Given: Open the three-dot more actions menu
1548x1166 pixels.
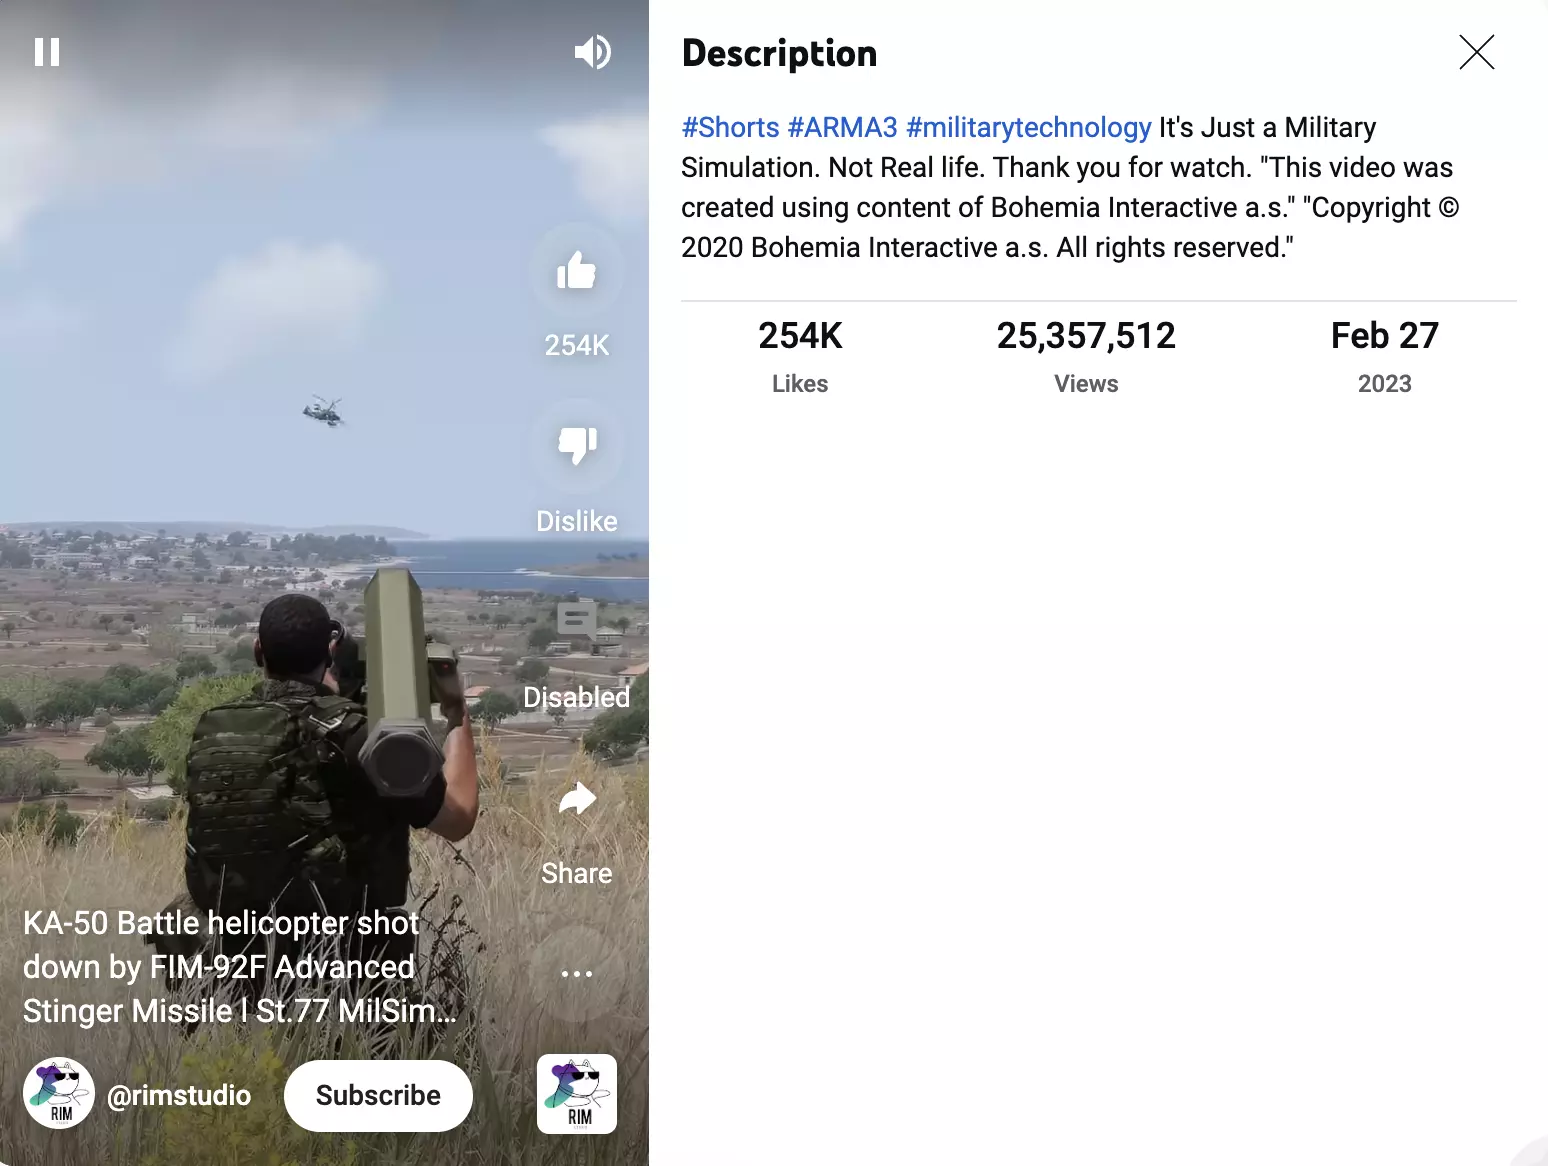Looking at the screenshot, I should [577, 973].
